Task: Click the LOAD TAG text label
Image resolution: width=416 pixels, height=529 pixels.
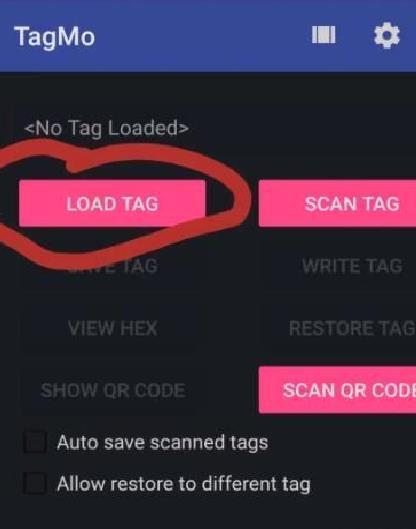Action: point(112,204)
